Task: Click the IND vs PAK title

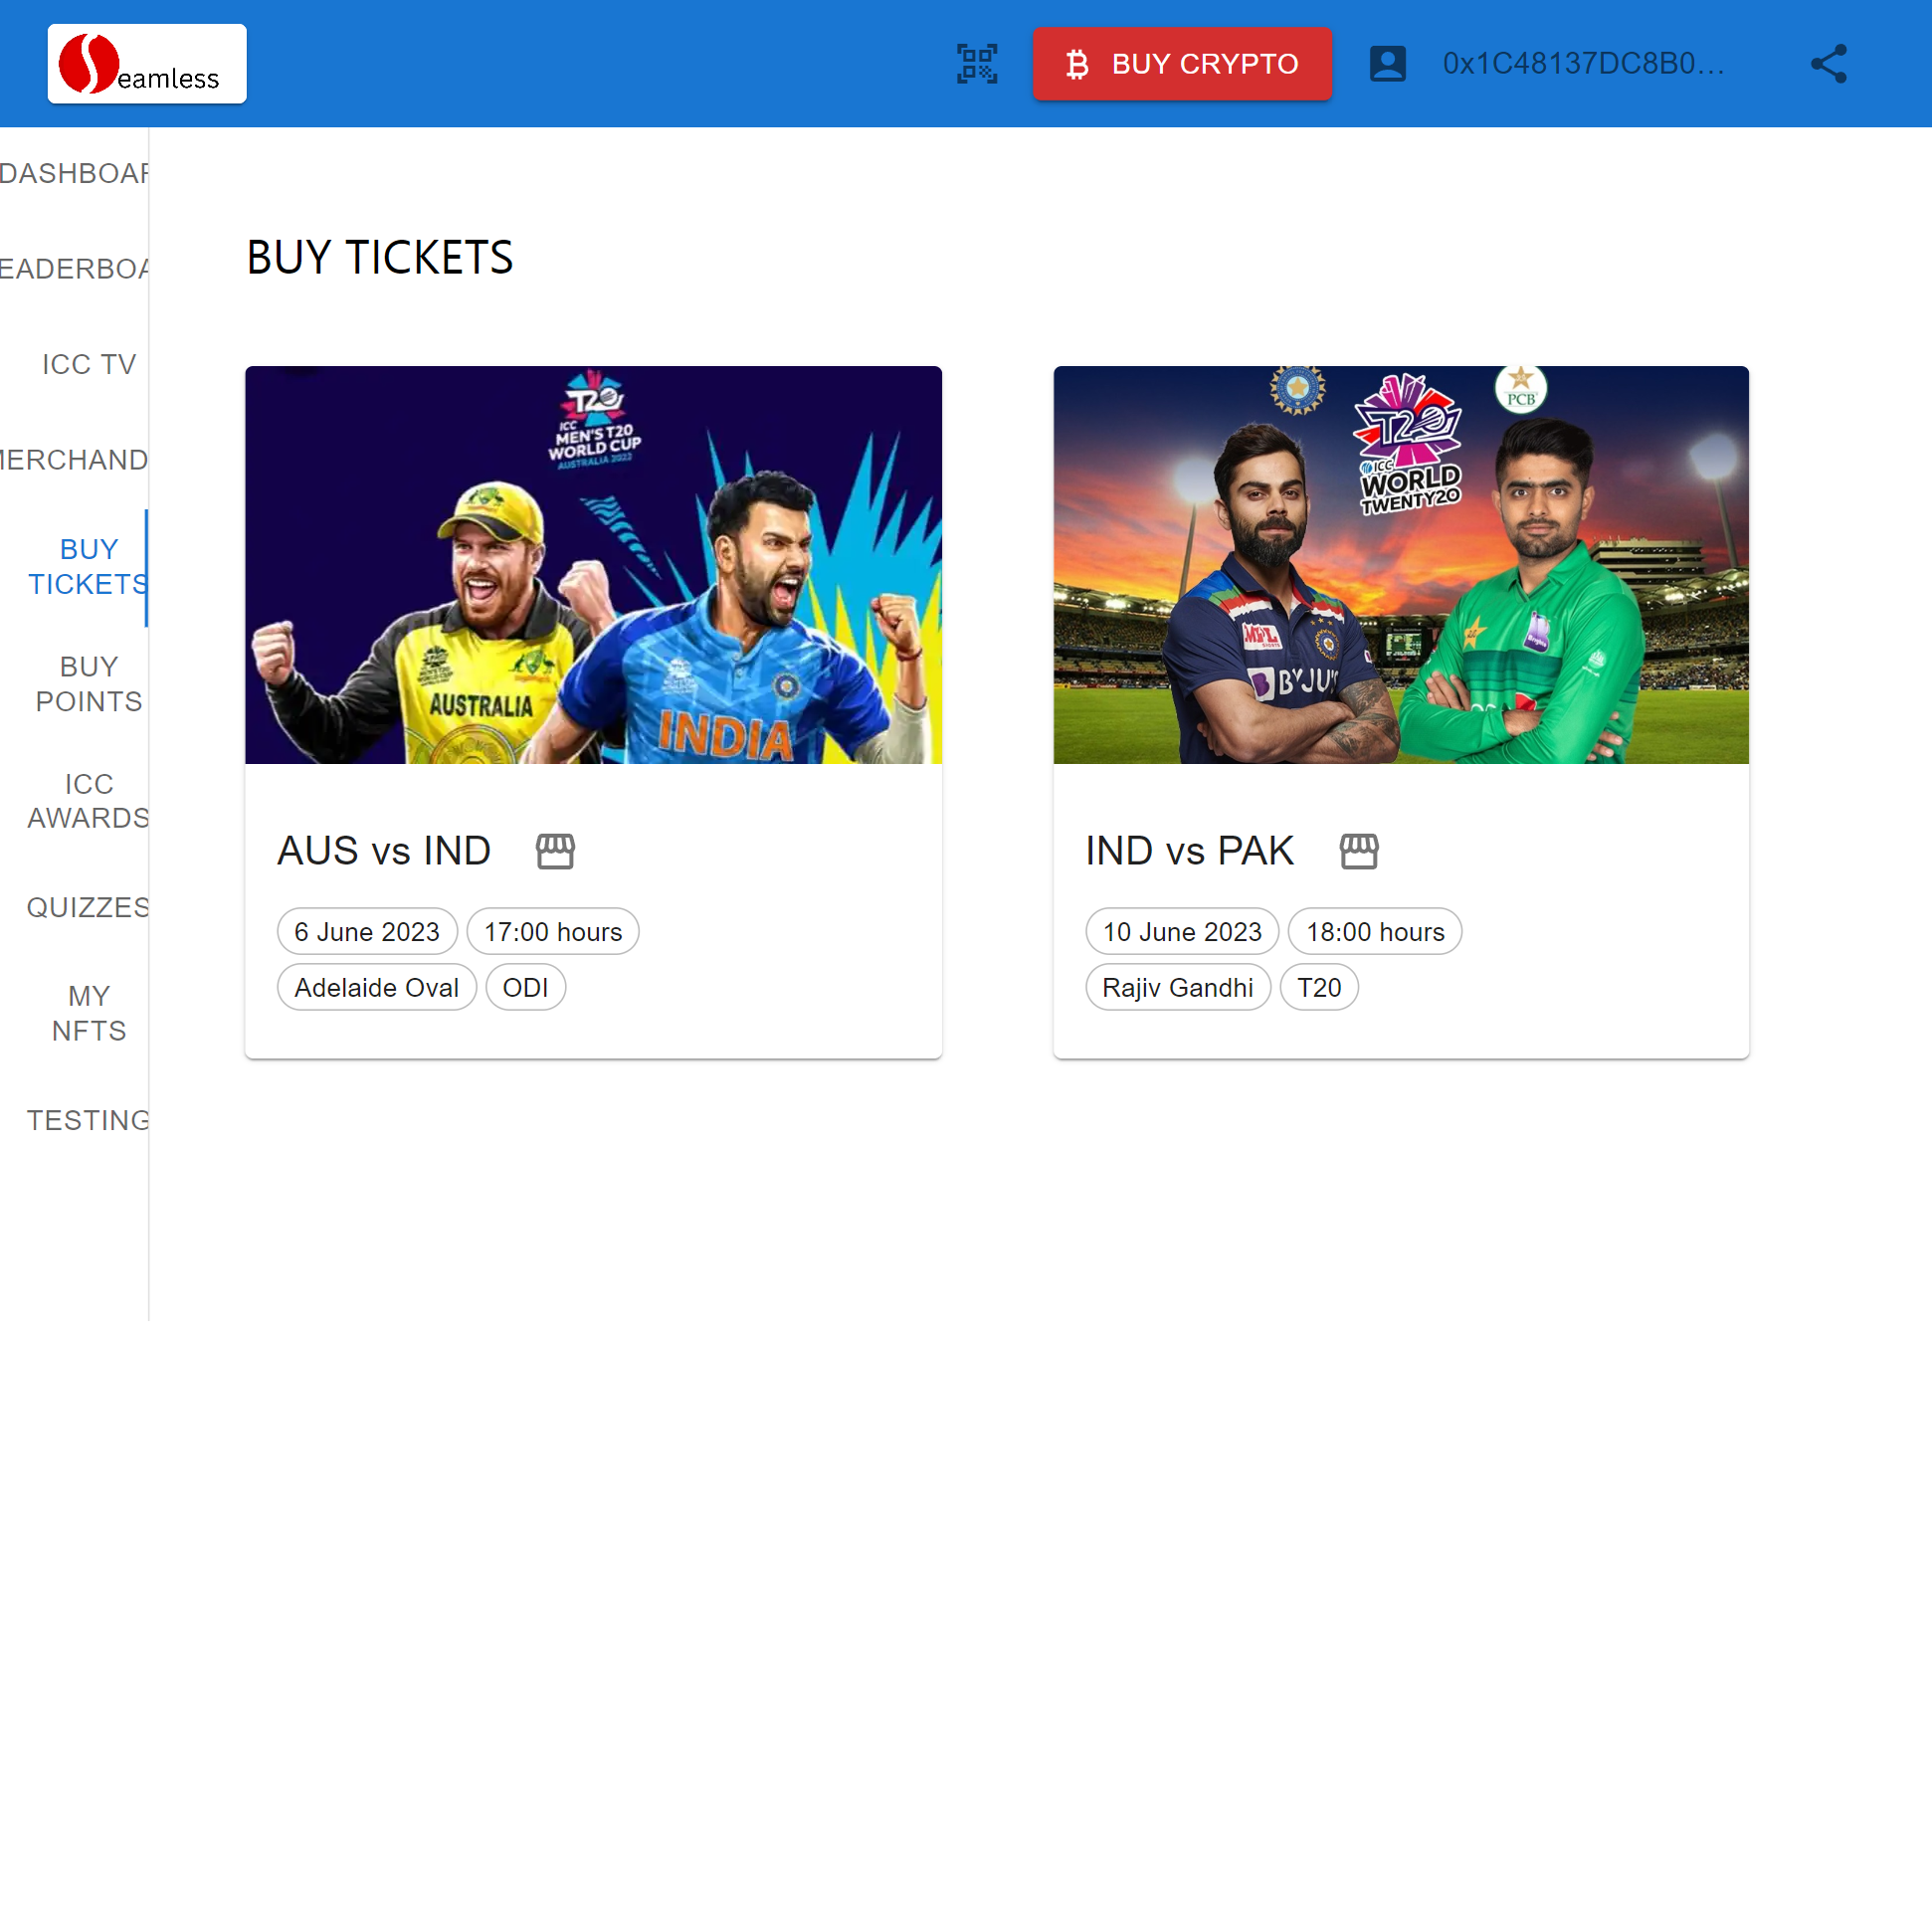Action: click(1189, 851)
